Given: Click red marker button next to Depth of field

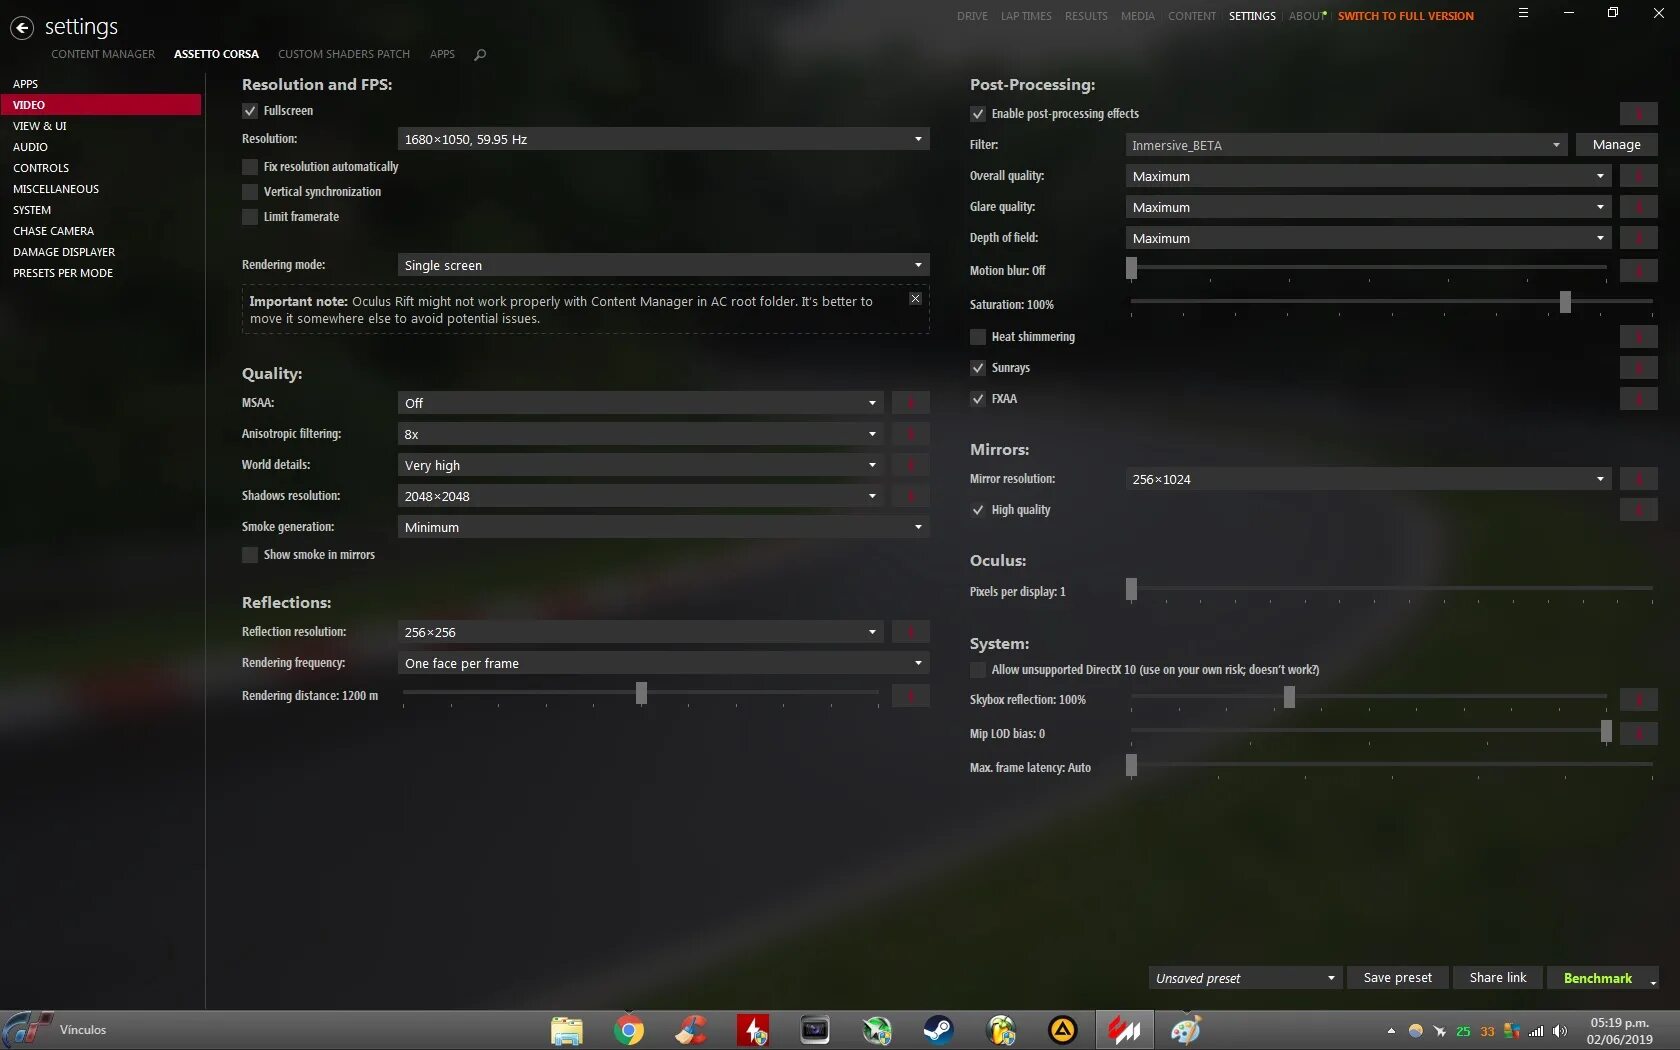Looking at the screenshot, I should tap(1638, 238).
